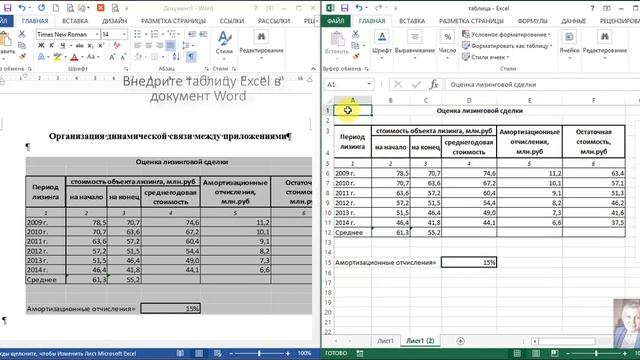
Task: Toggle underline (Ч) formatting in Word
Action: [x=62, y=46]
